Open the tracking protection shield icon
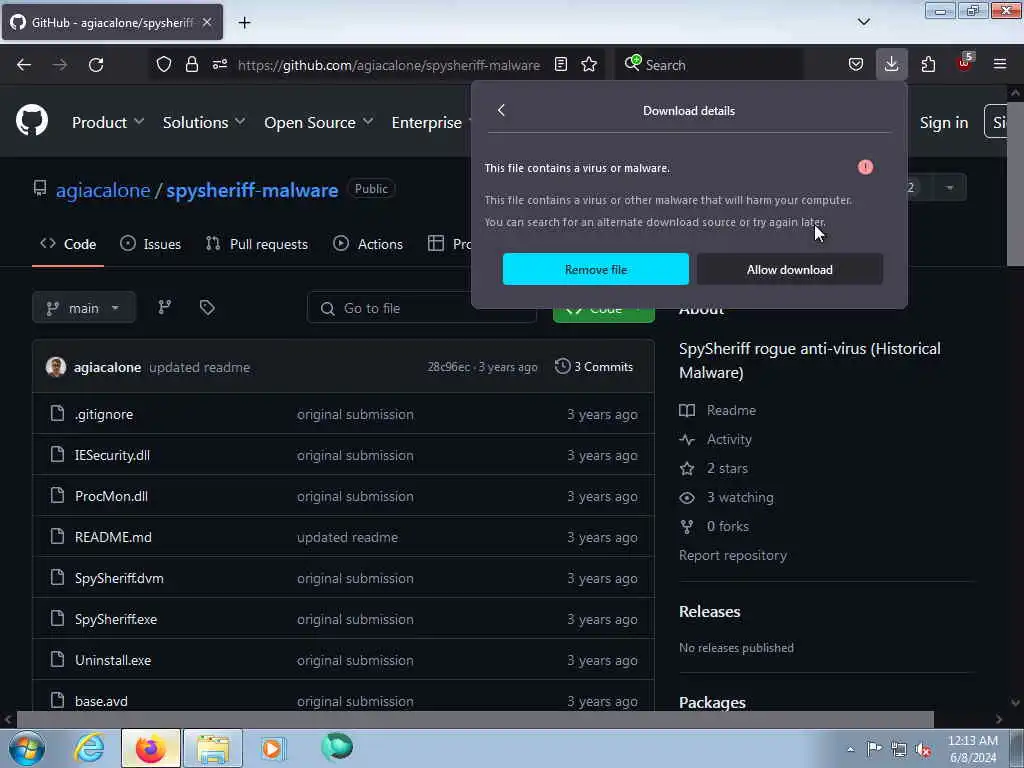The width and height of the screenshot is (1024, 768). [x=164, y=64]
